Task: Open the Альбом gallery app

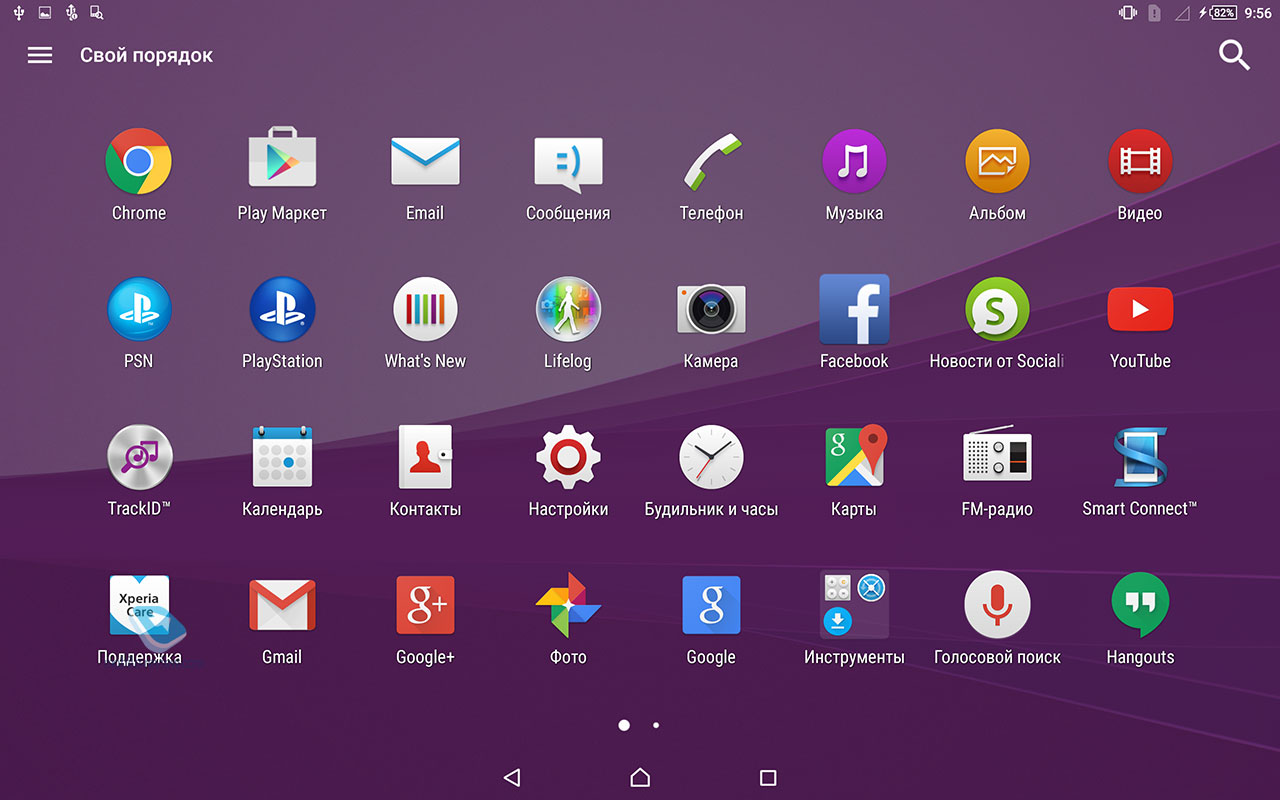Action: point(997,161)
